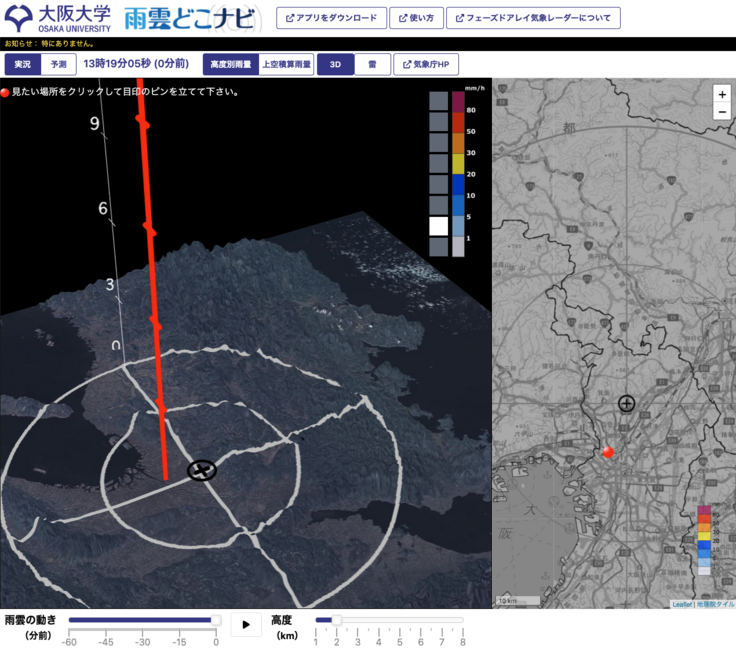This screenshot has width=736, height=660.
Task: Zoom out on the map
Action: [x=722, y=112]
